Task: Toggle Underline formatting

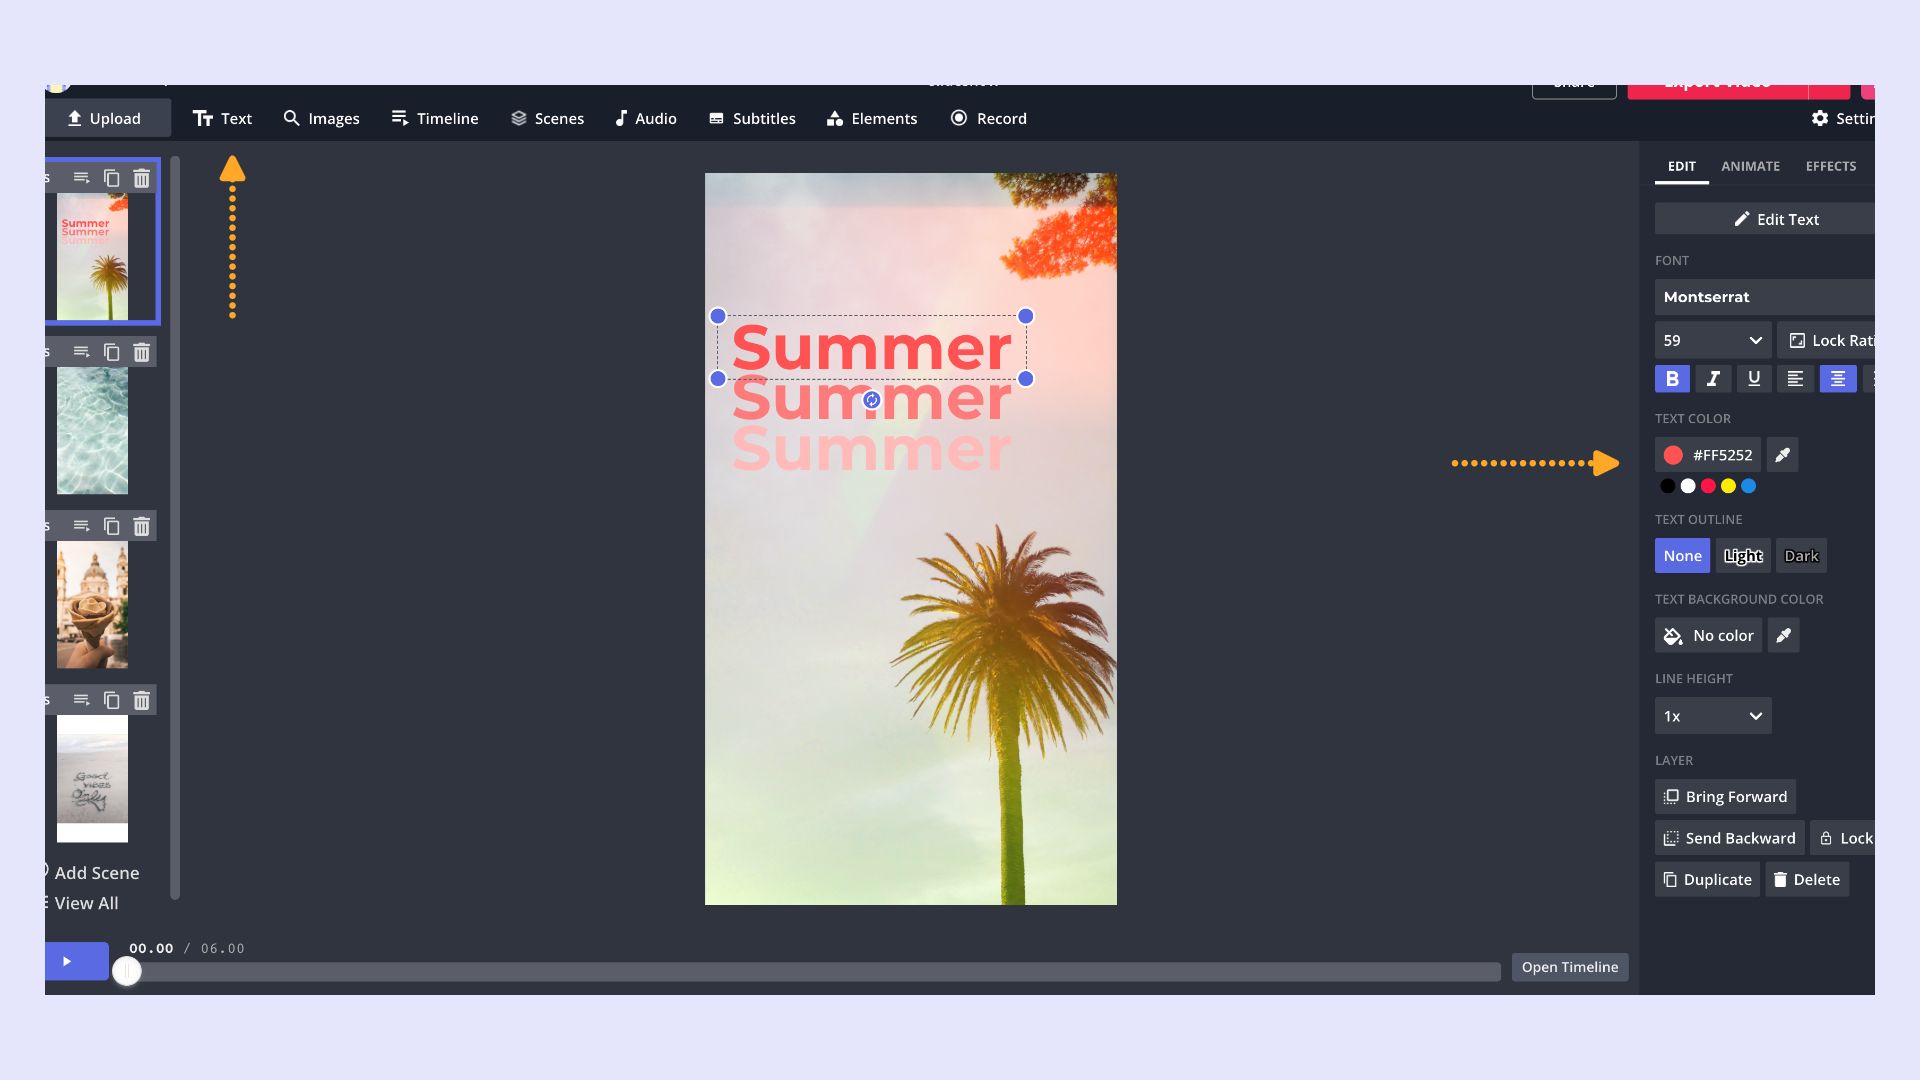Action: point(1754,379)
